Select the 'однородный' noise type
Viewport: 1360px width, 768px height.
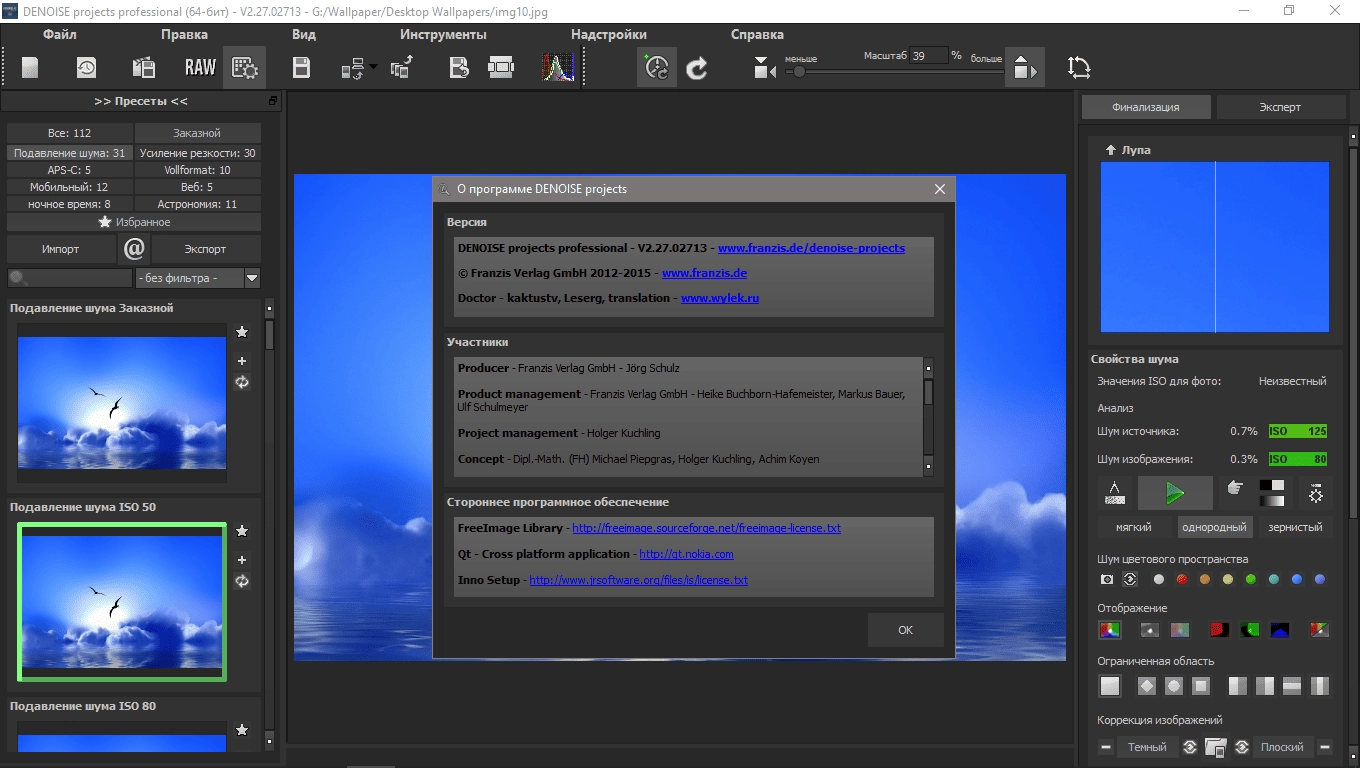coord(1214,527)
